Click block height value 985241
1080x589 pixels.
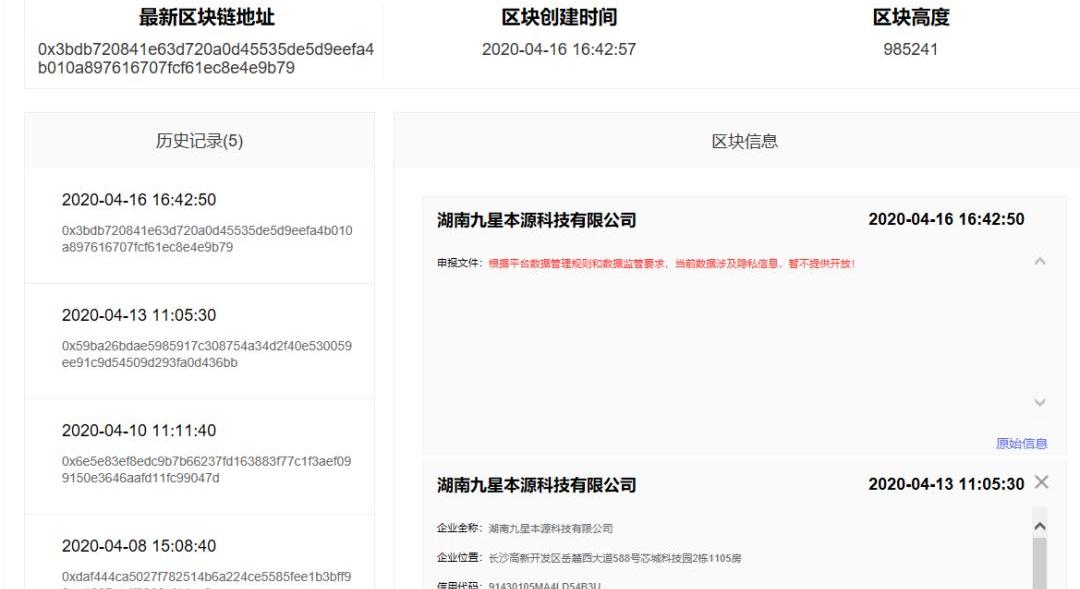(x=911, y=50)
